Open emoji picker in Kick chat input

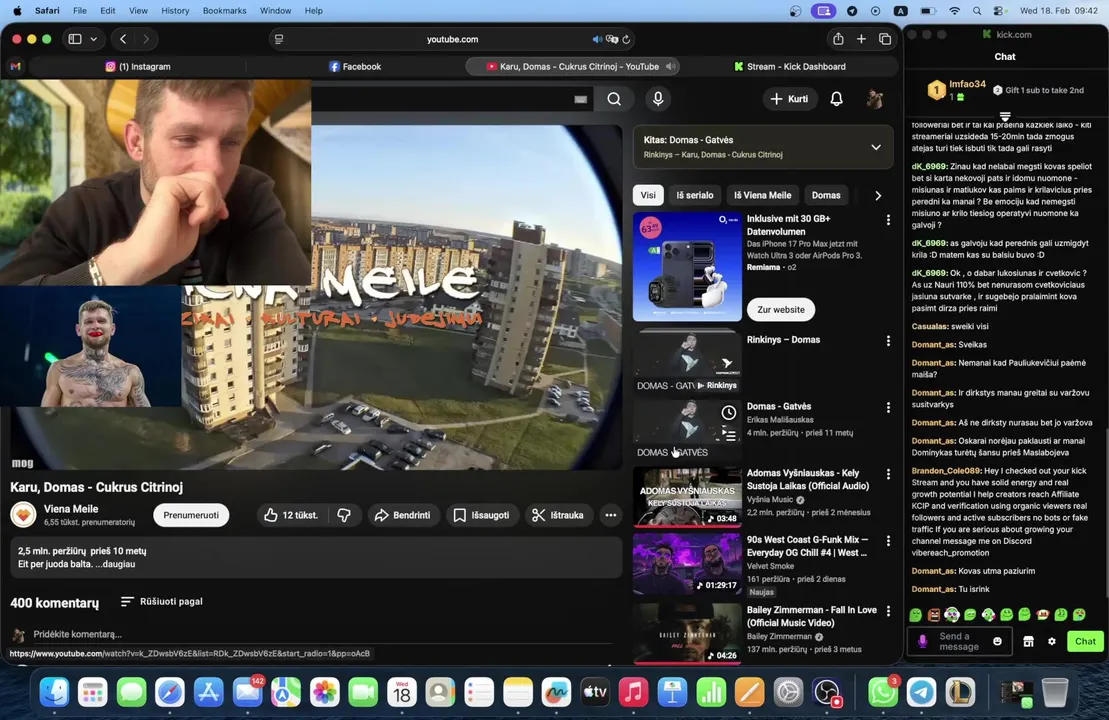pyautogui.click(x=997, y=641)
